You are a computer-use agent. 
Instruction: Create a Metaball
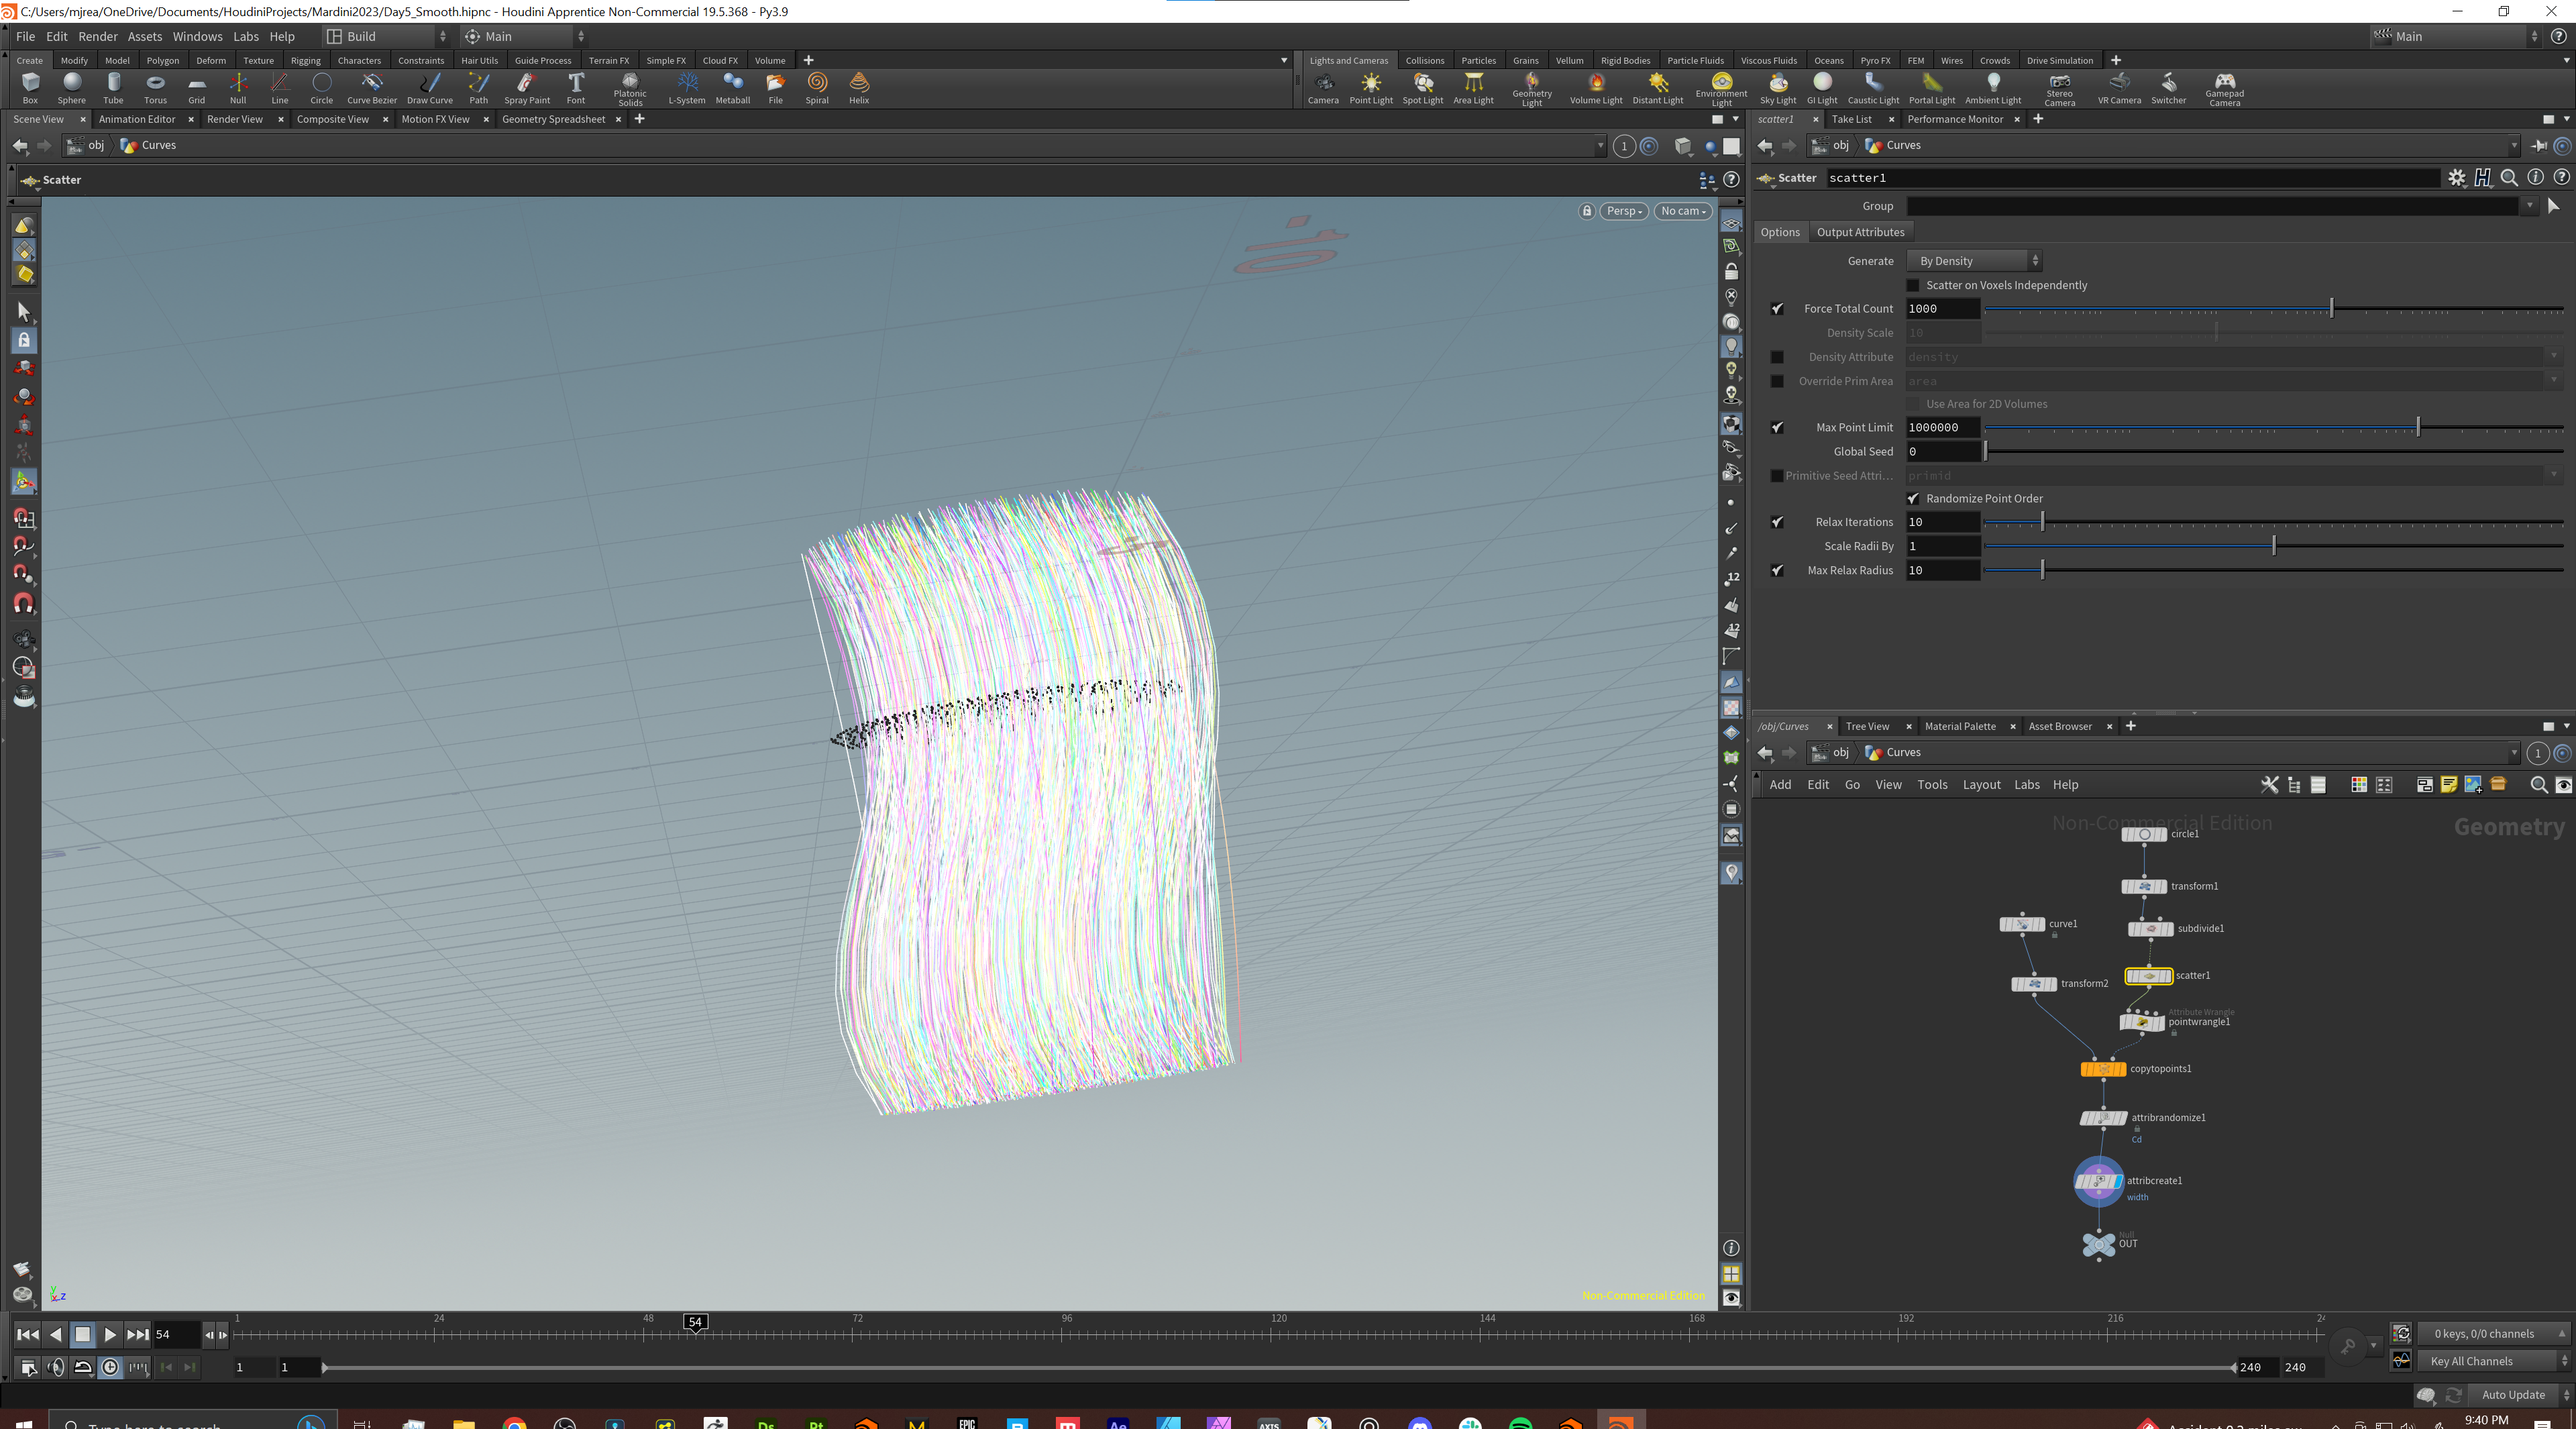[x=733, y=88]
